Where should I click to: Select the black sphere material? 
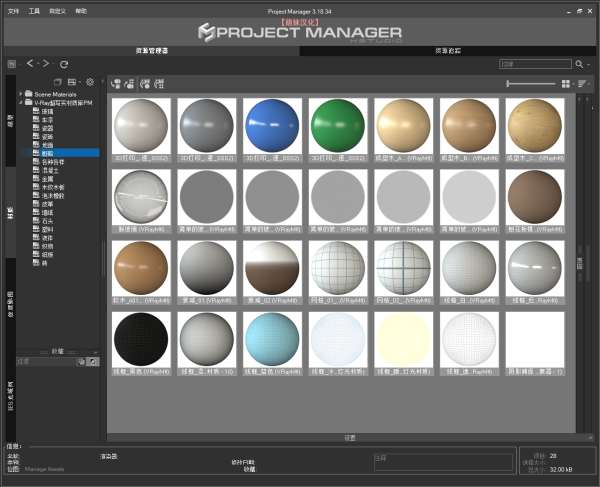tap(141, 339)
